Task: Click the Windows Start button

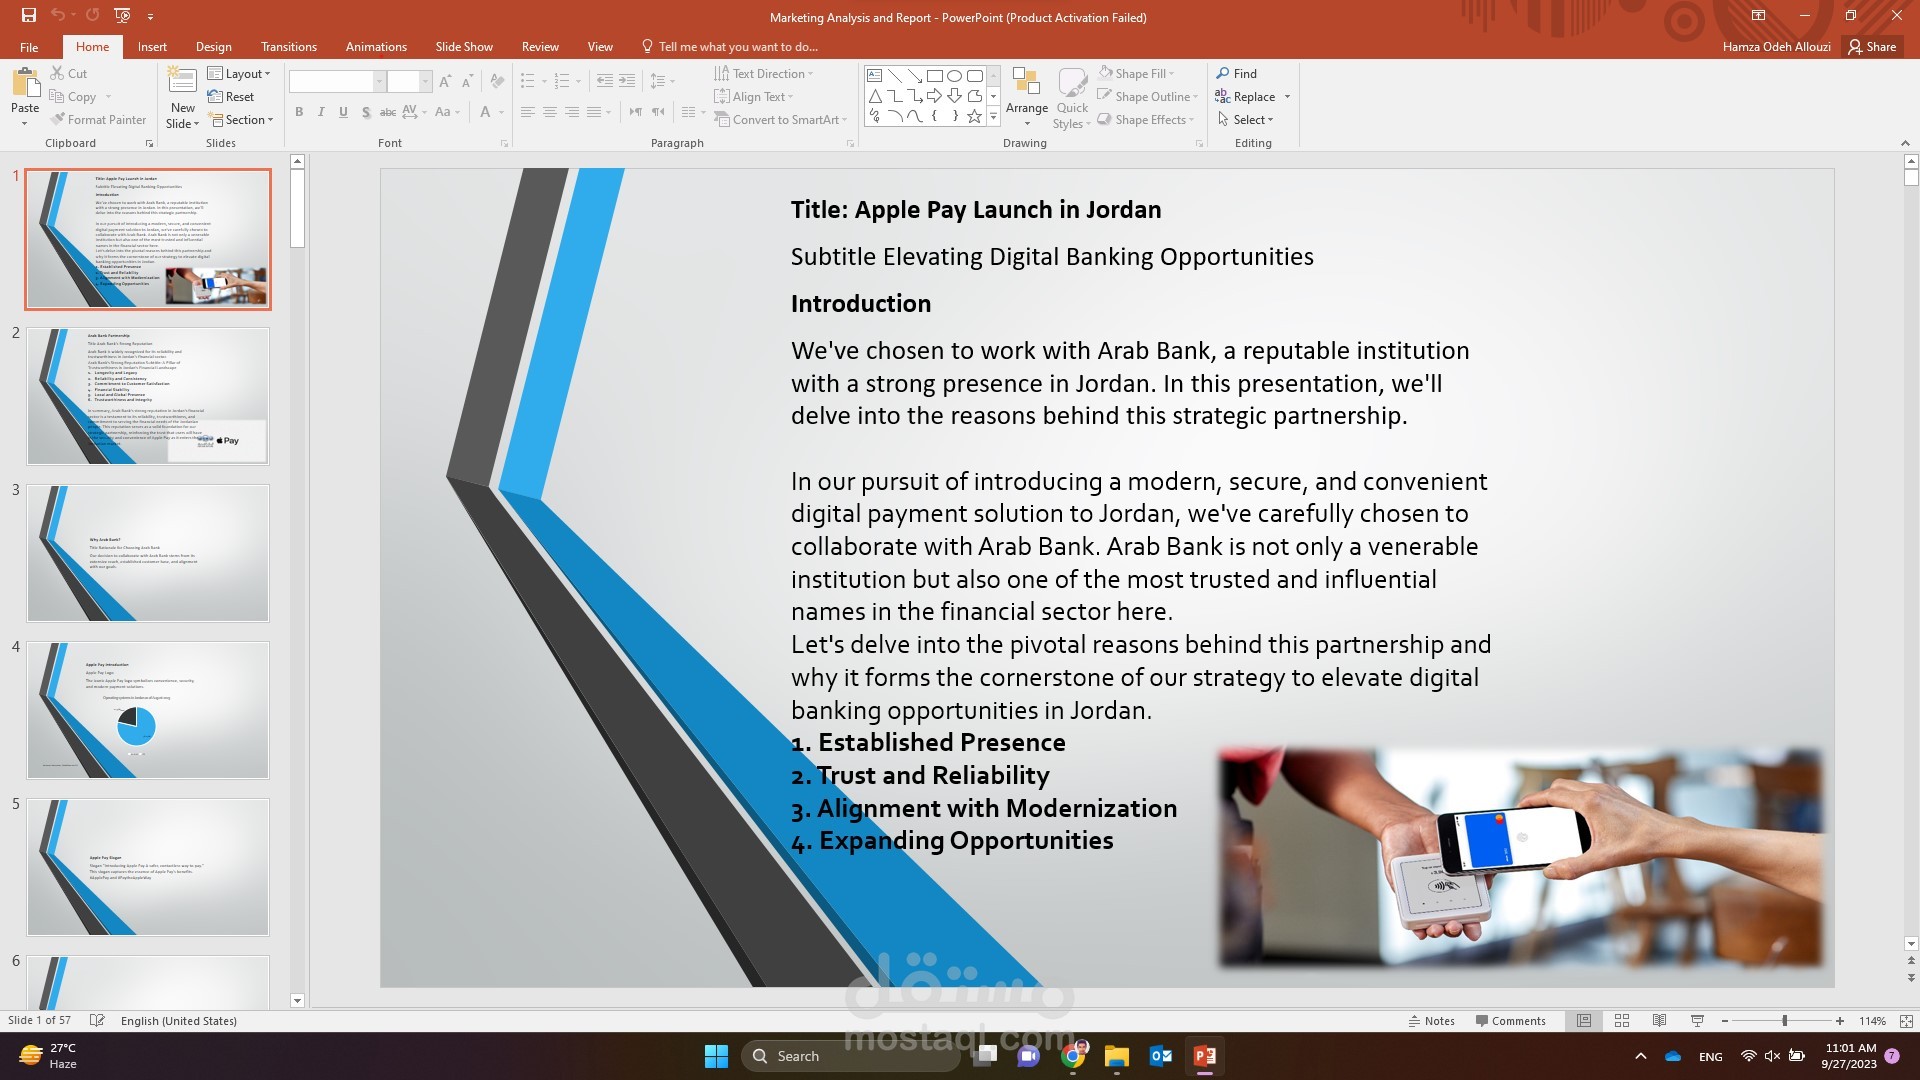Action: click(x=716, y=1056)
